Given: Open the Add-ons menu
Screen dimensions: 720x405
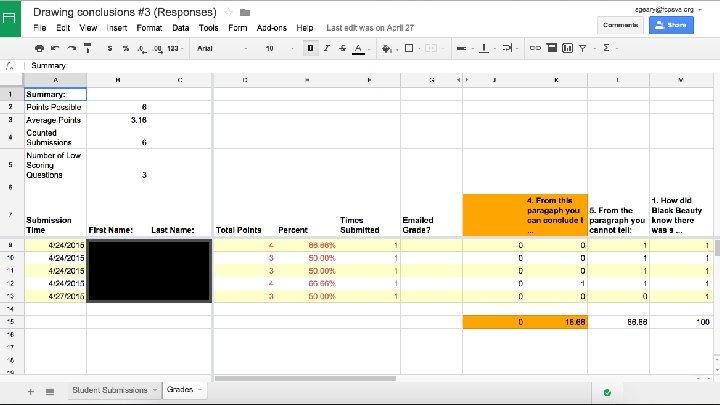Looking at the screenshot, I should tap(271, 28).
